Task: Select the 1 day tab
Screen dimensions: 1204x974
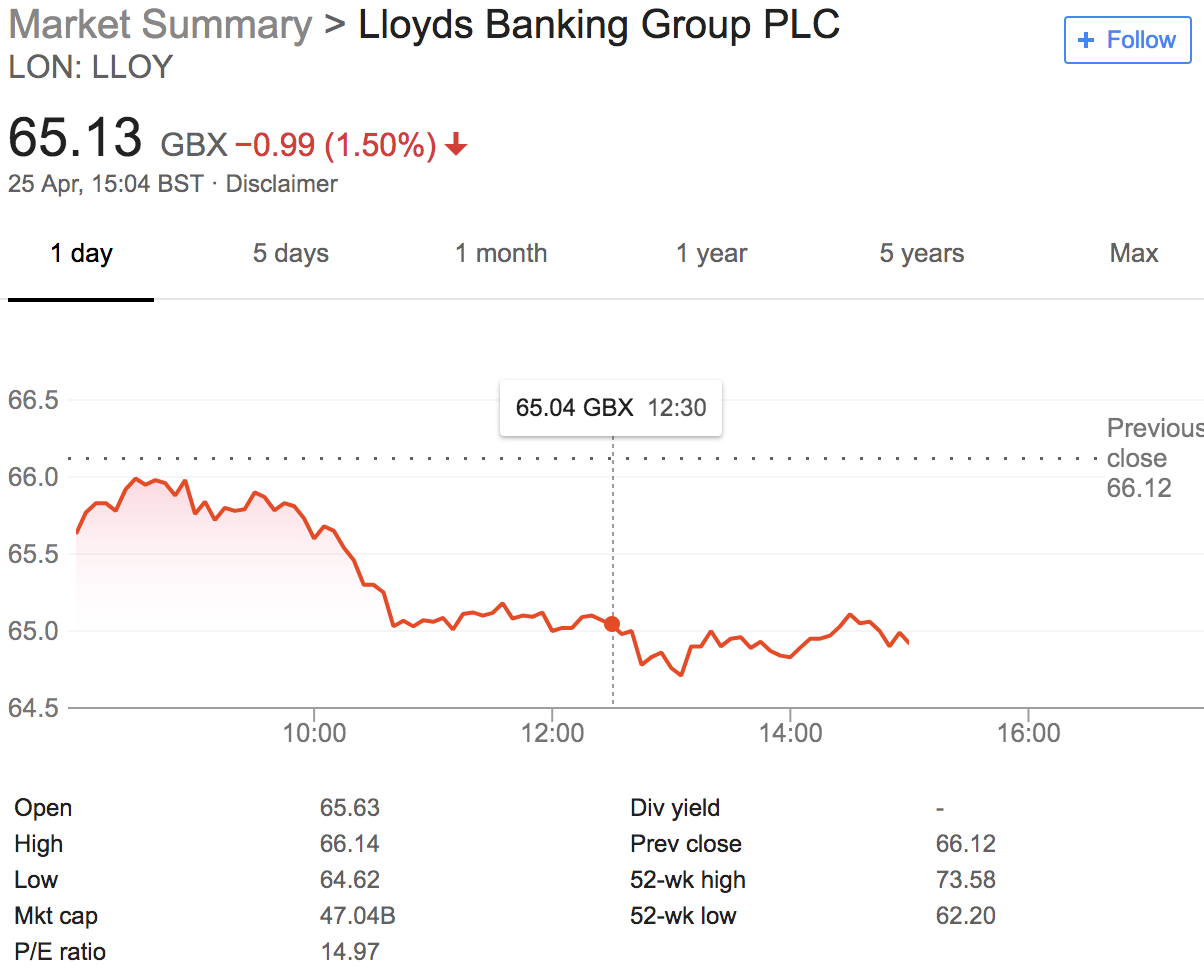Action: coord(81,253)
